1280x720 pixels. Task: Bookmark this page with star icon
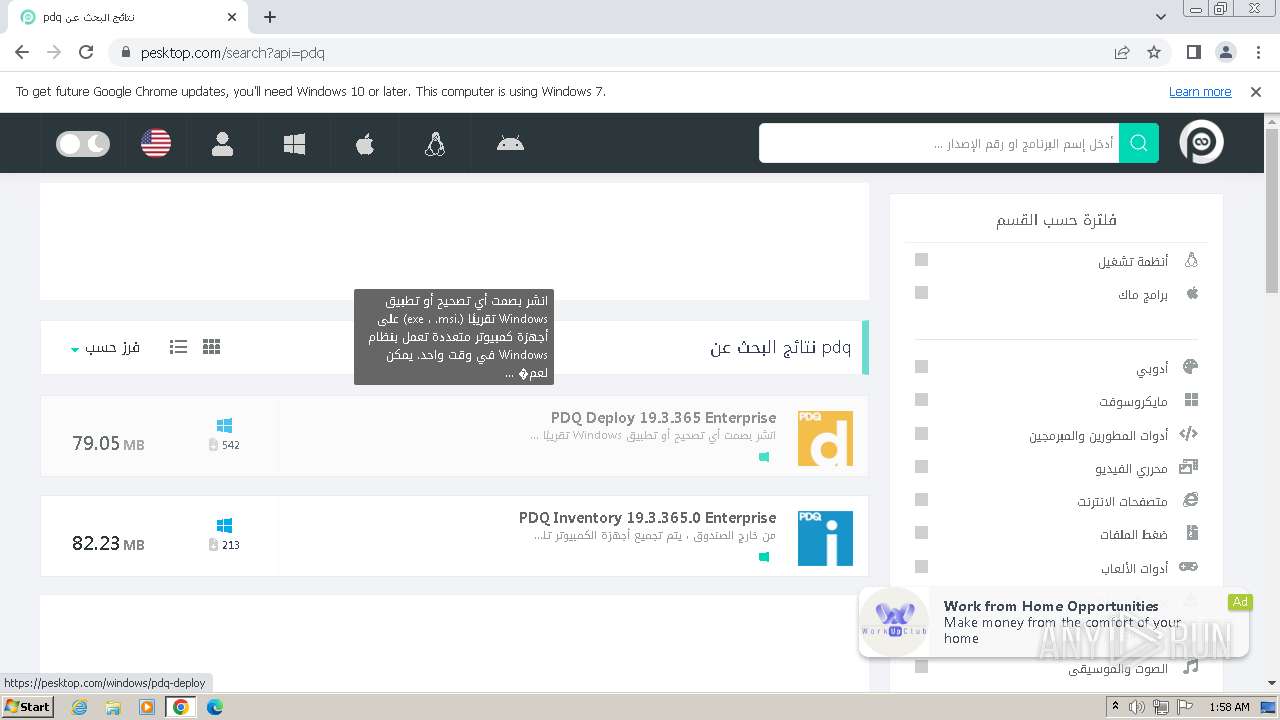[1154, 52]
